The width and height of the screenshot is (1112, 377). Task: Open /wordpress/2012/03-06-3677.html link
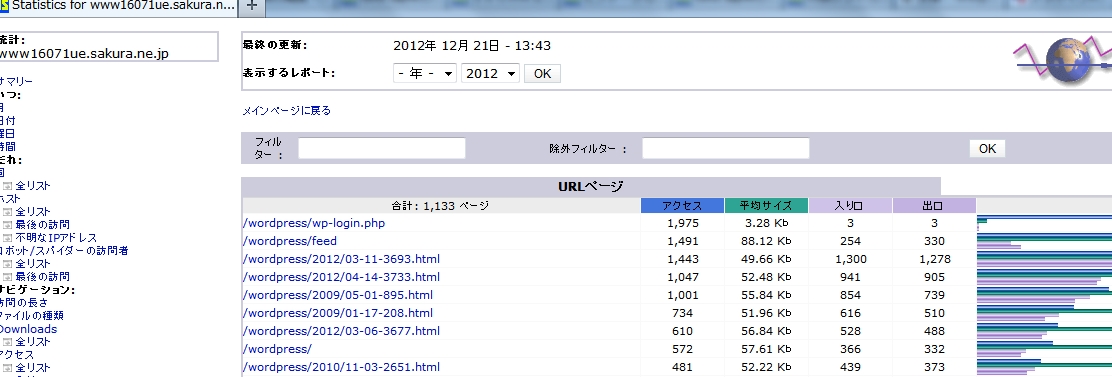pos(341,331)
